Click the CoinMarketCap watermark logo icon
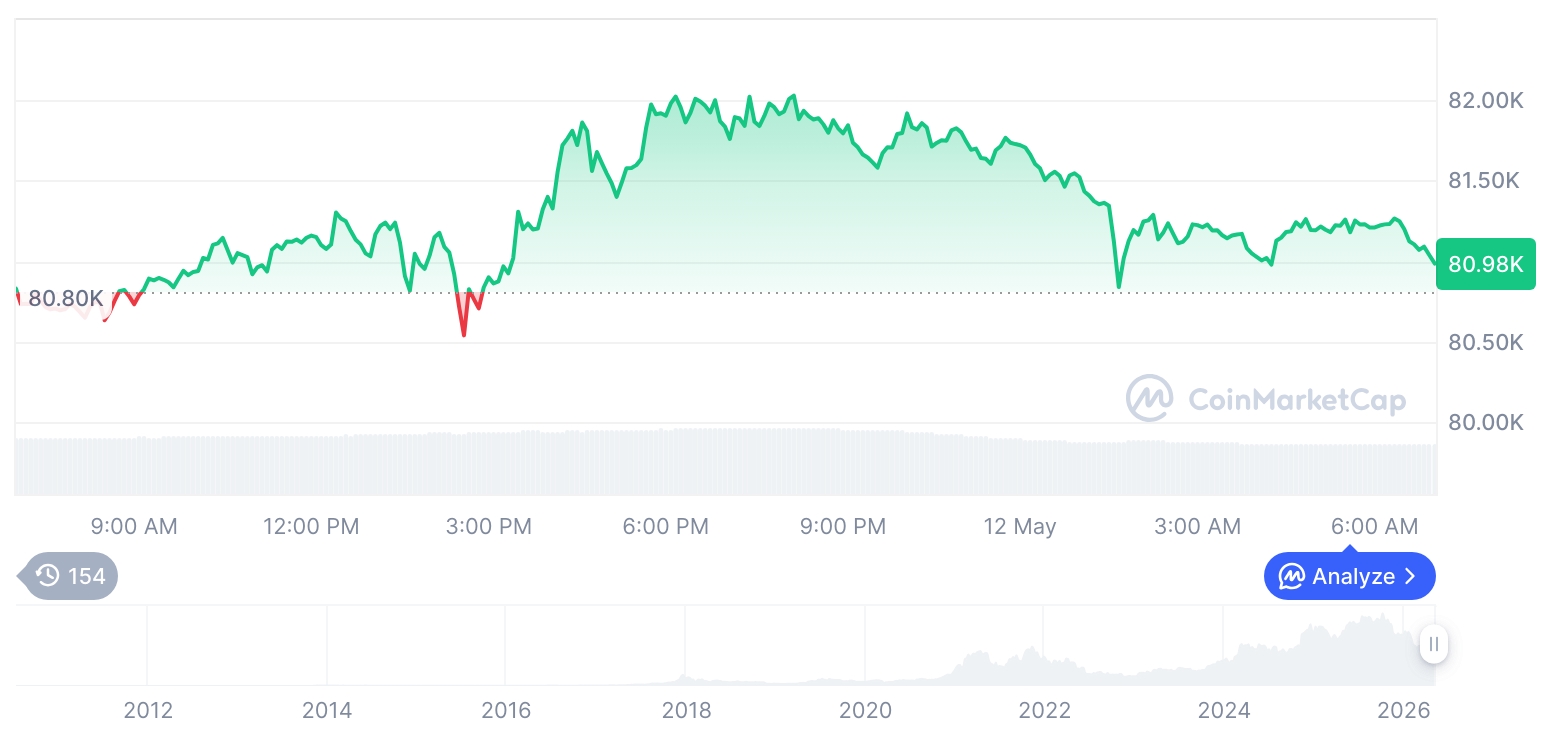Viewport: 1566px width, 732px height. [x=1149, y=399]
